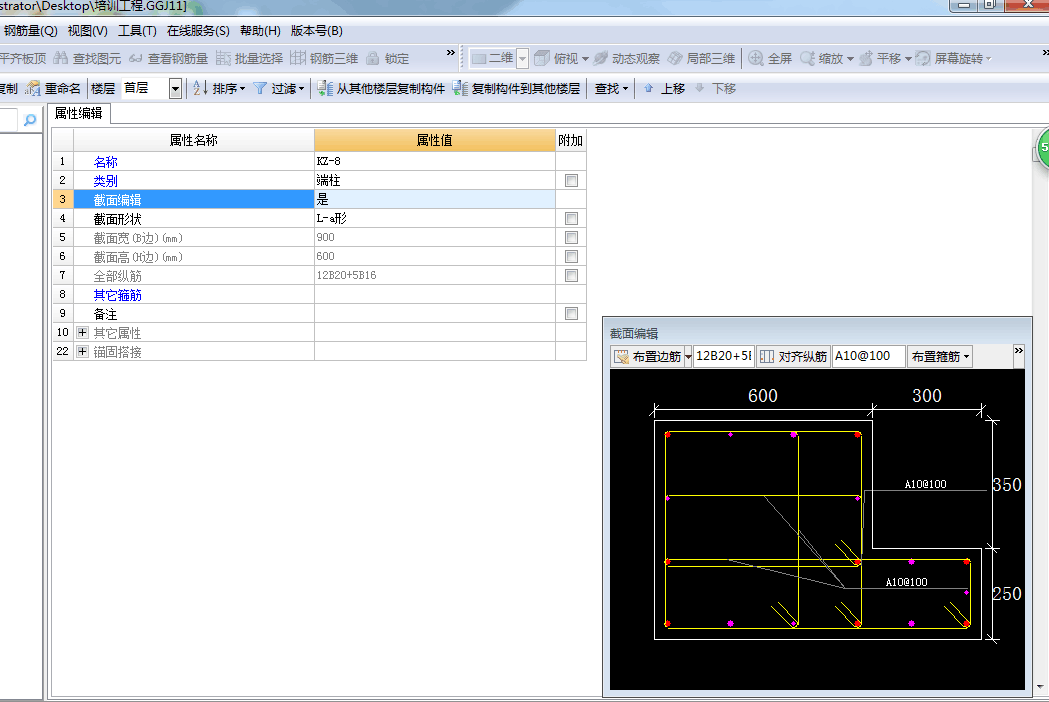Click the 锁定 lock icon
Viewport: 1049px width, 702px height.
pos(373,58)
